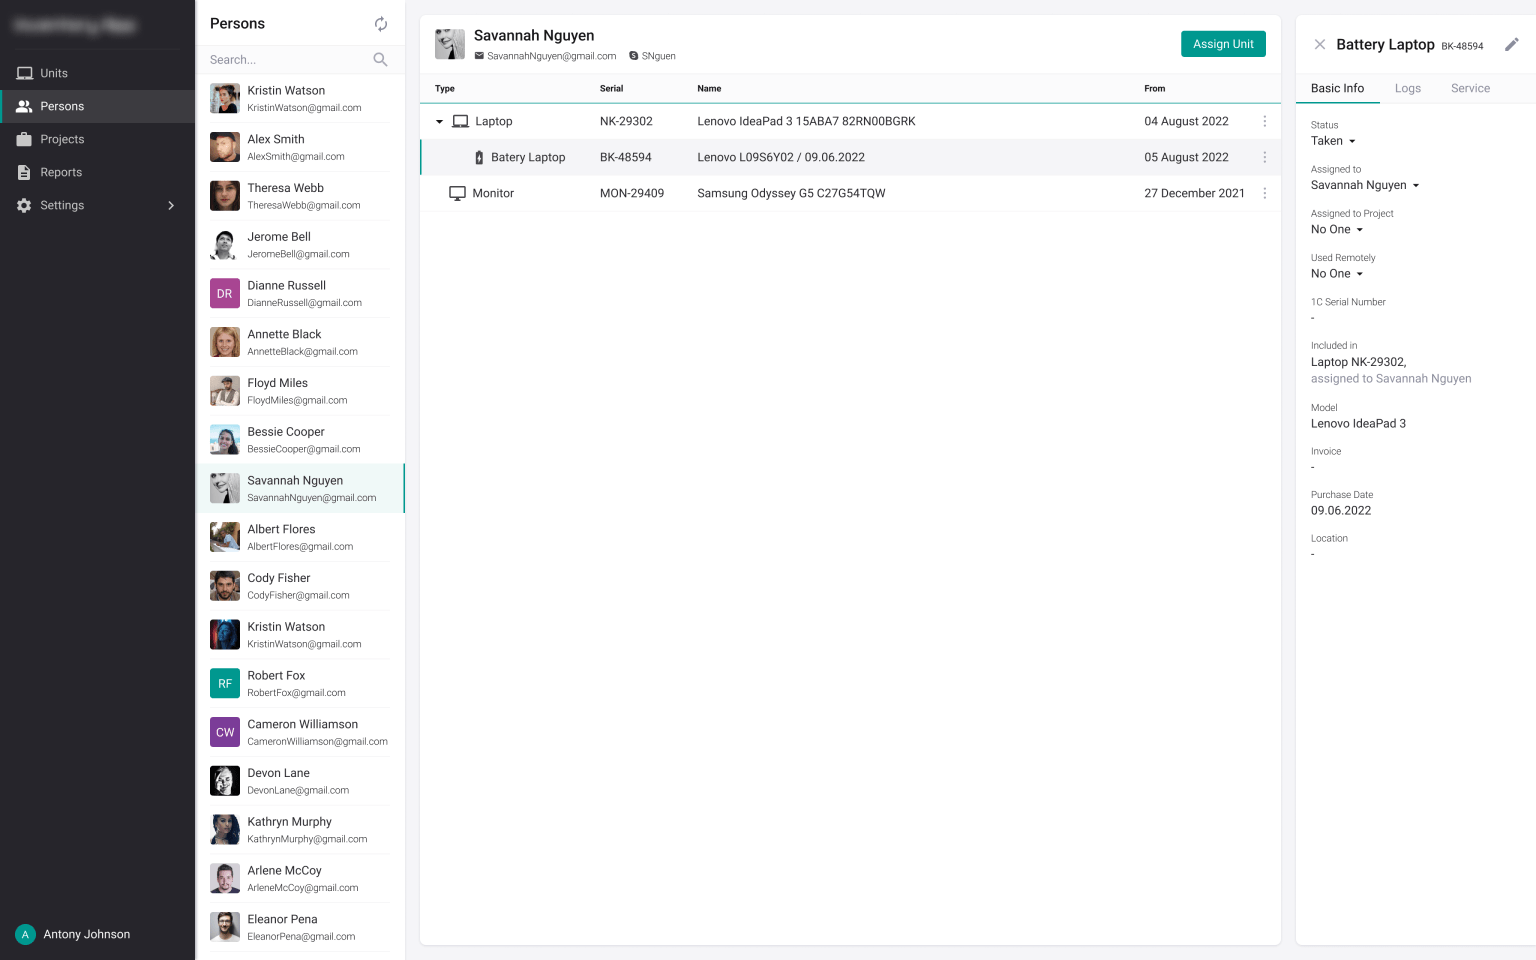
Task: Open the Used Remotely dropdown
Action: 1337,273
